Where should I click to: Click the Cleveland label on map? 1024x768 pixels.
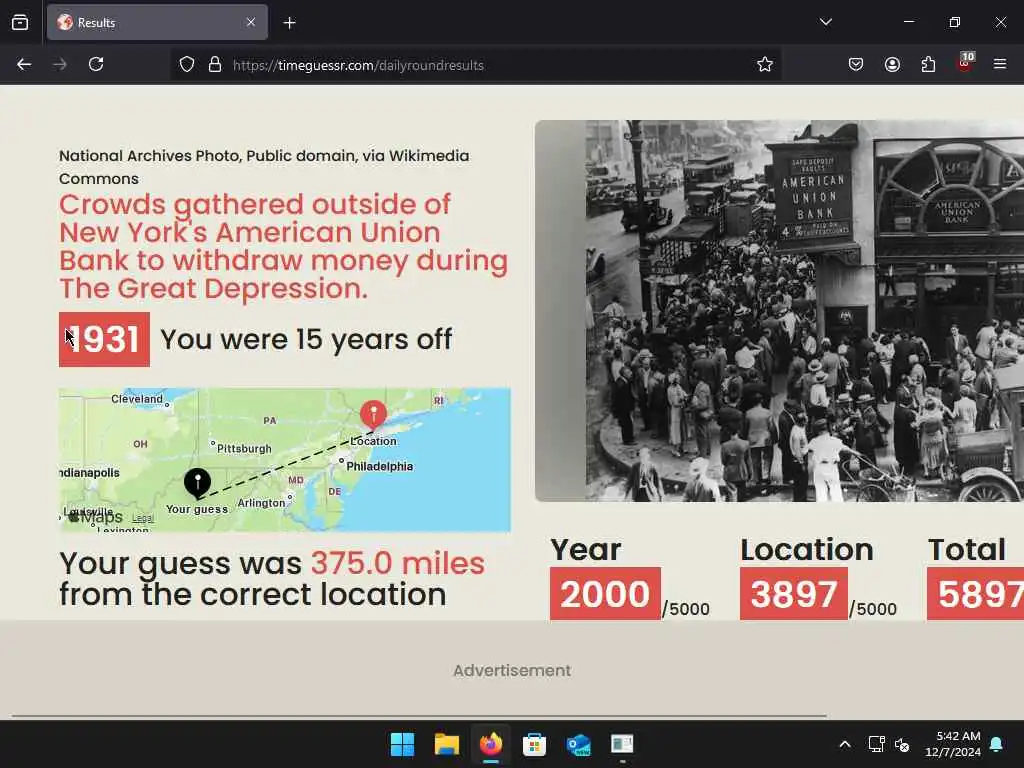click(x=137, y=399)
